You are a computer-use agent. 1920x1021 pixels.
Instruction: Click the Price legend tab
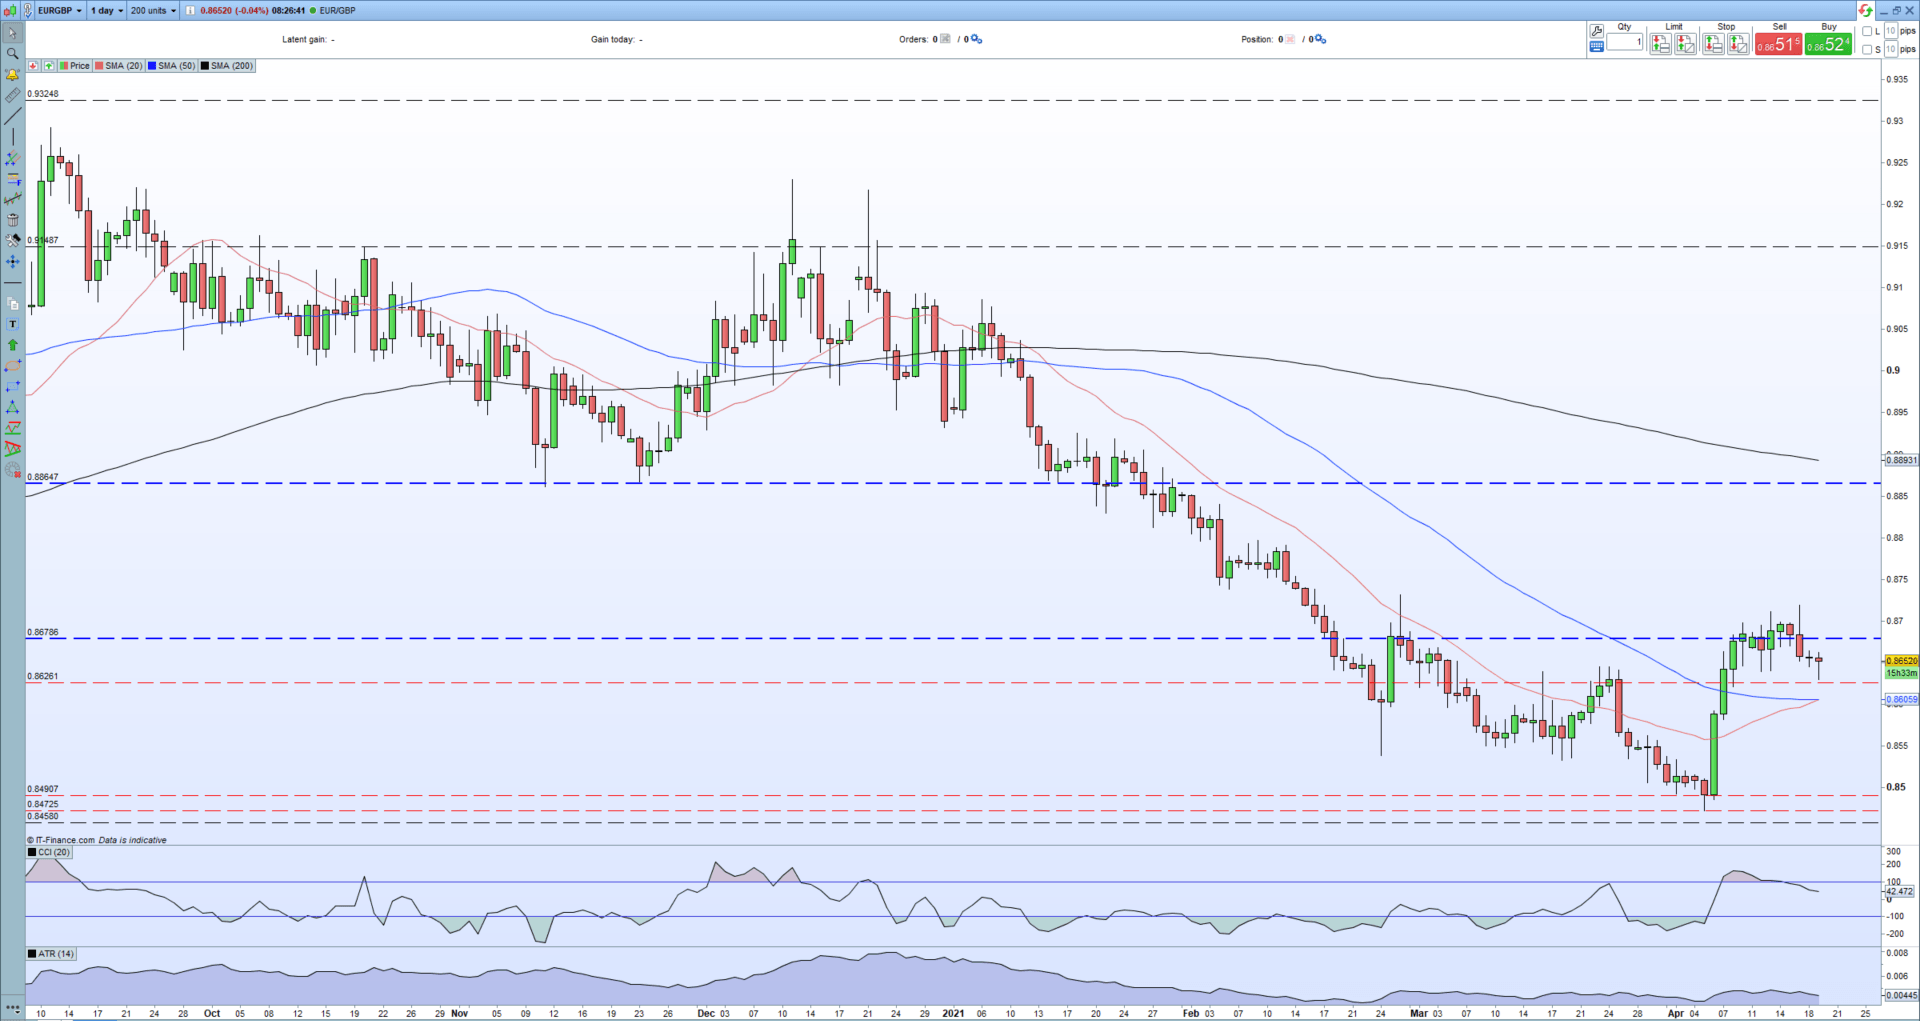75,66
